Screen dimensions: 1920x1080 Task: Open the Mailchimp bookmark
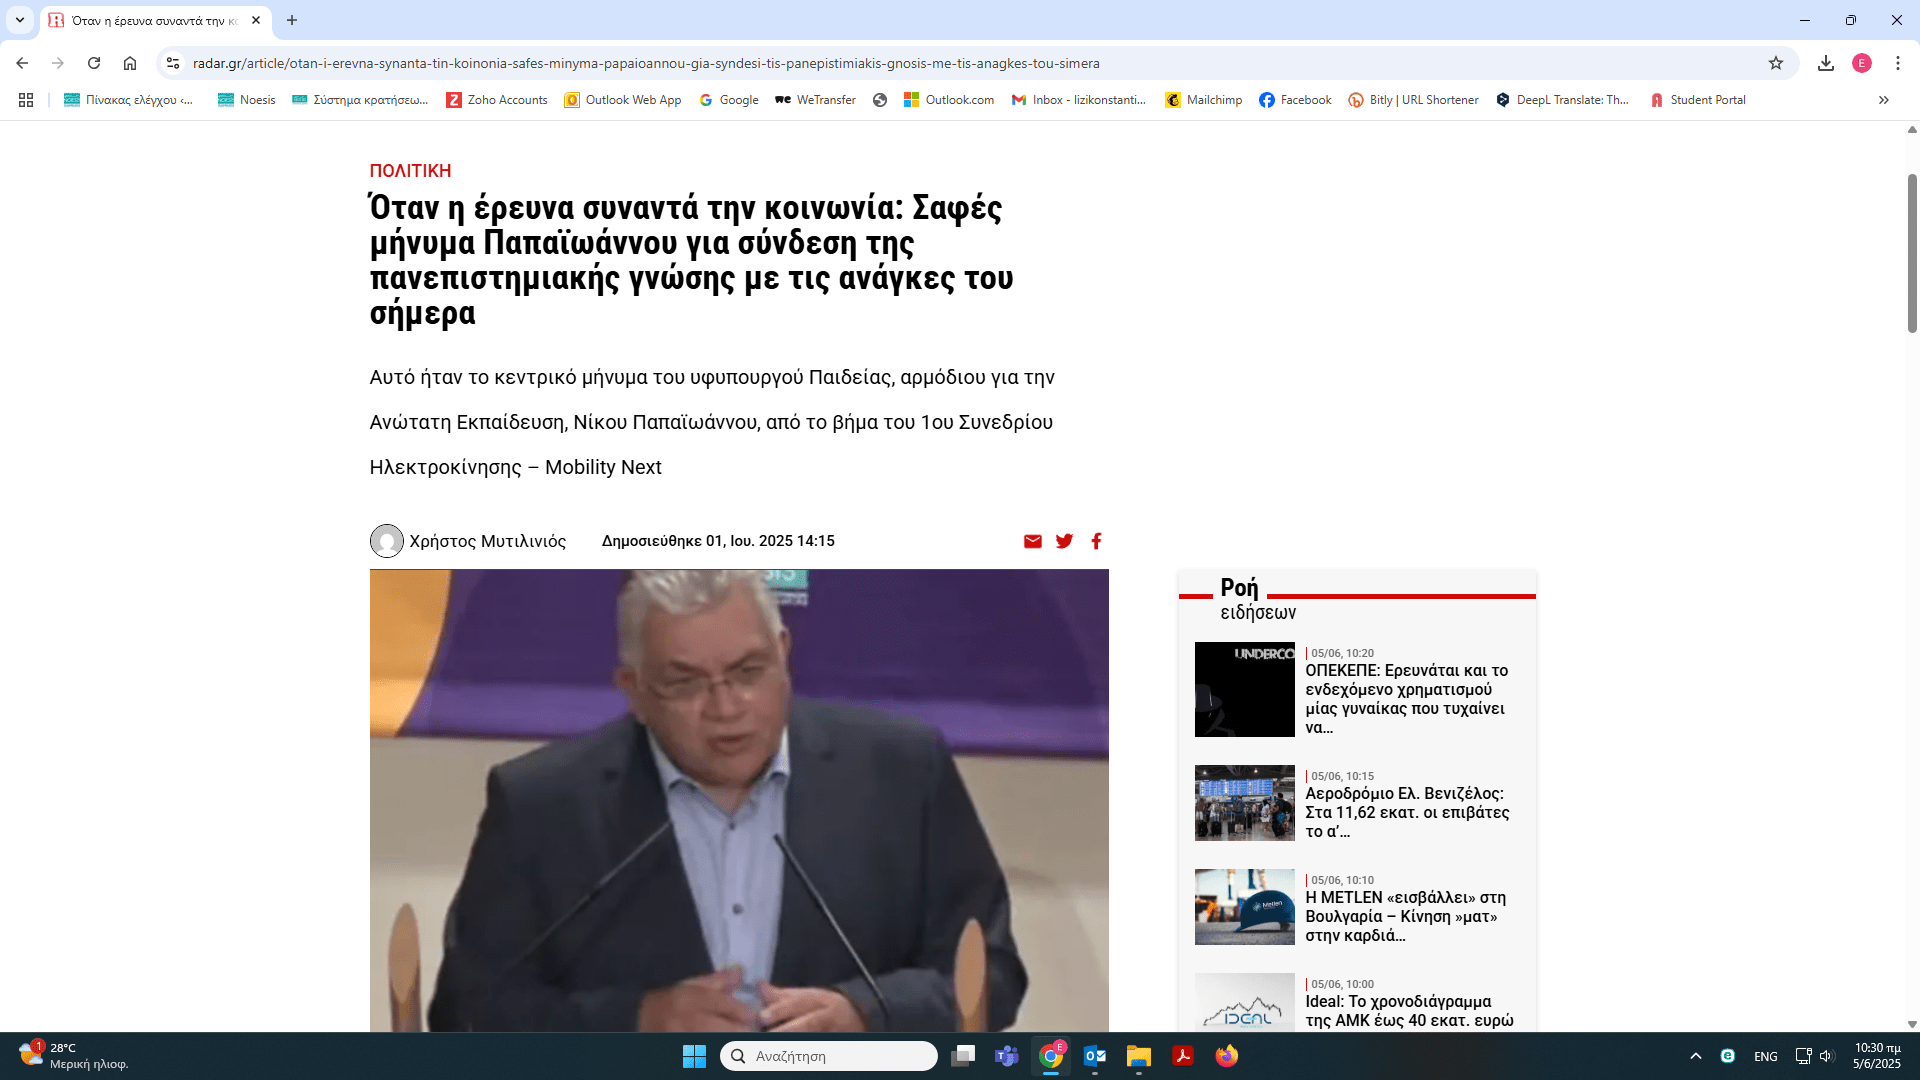point(1204,100)
